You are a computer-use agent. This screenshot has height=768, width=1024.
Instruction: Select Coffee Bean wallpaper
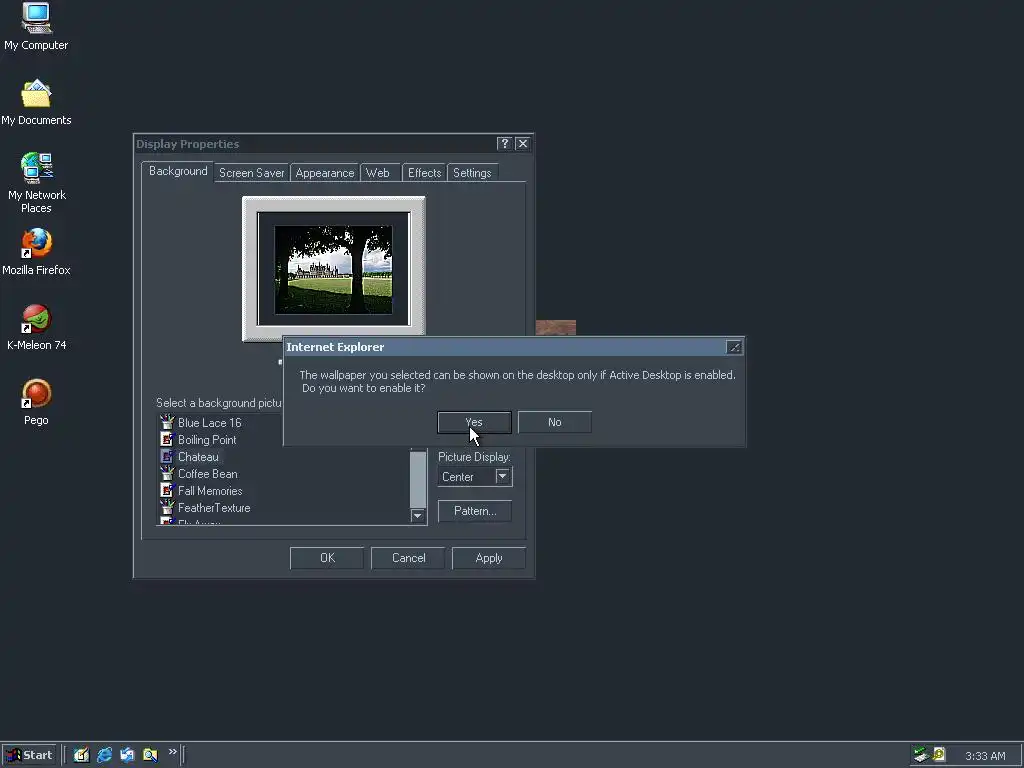(x=207, y=473)
